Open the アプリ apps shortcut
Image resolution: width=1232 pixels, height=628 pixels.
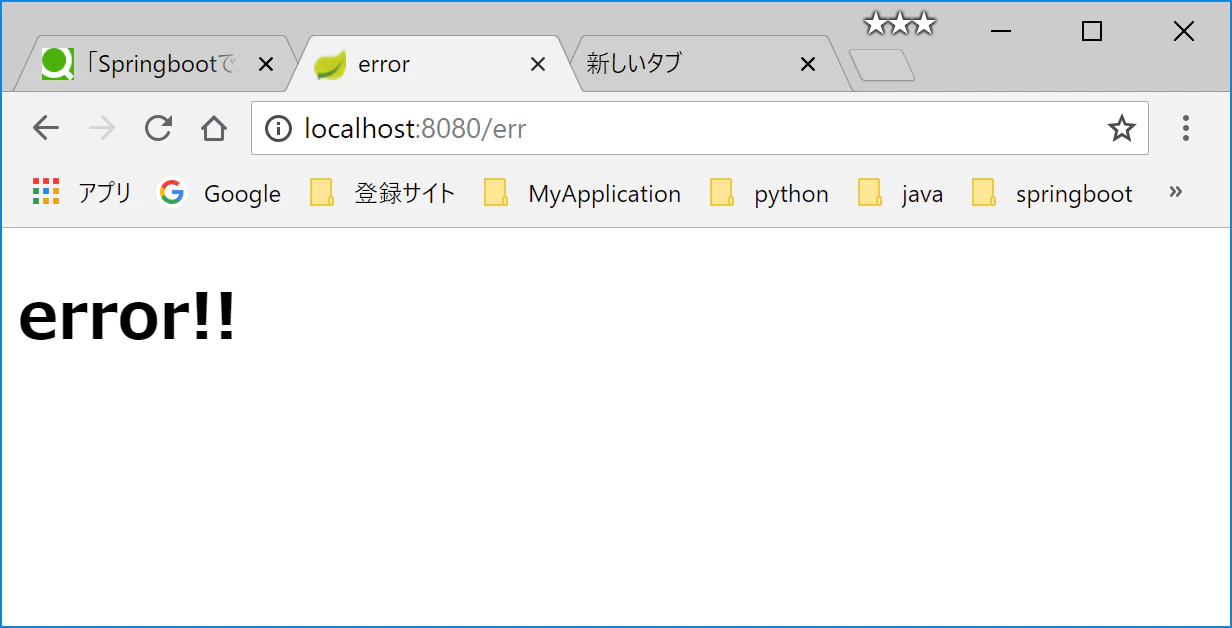pyautogui.click(x=82, y=193)
